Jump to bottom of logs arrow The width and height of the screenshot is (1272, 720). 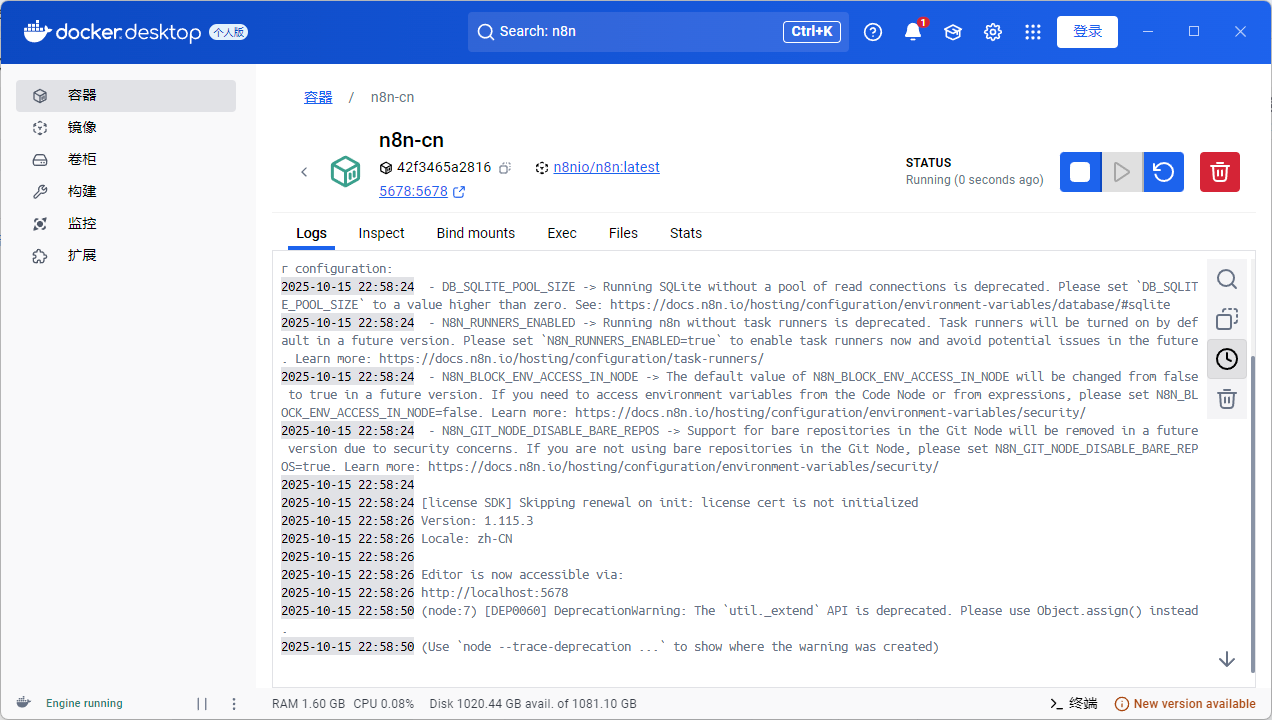click(1227, 659)
